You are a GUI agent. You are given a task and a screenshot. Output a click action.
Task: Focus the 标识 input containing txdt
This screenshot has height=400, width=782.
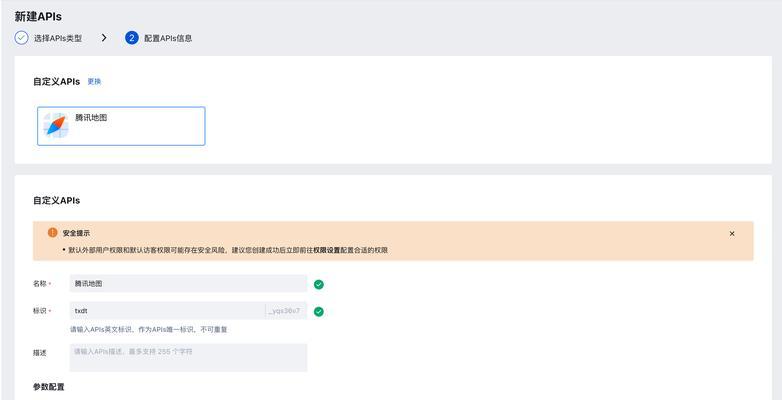(167, 311)
